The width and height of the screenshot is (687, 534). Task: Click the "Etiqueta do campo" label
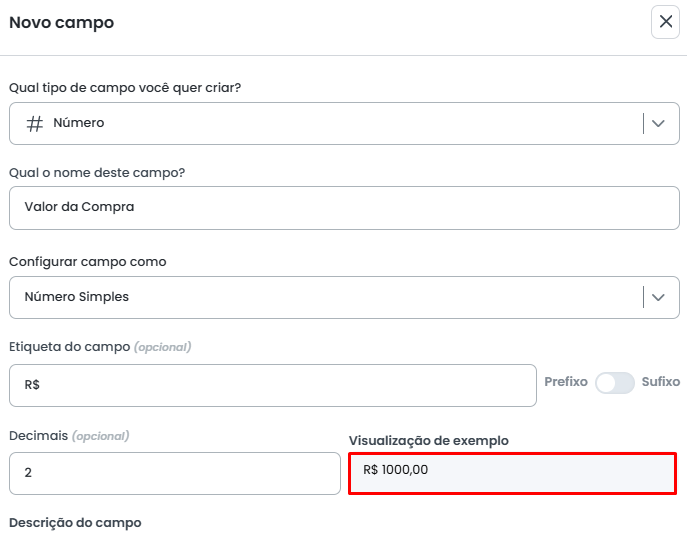pyautogui.click(x=69, y=347)
